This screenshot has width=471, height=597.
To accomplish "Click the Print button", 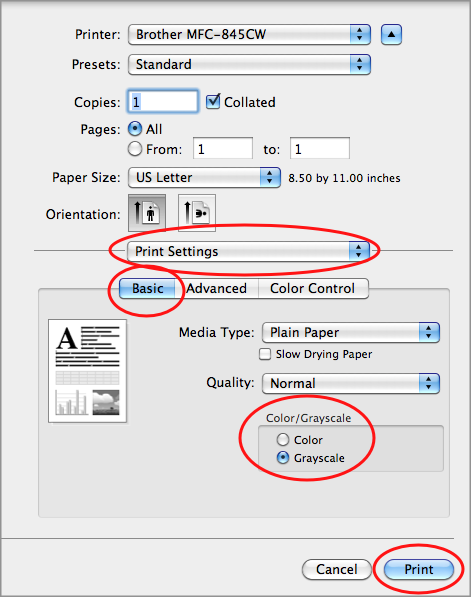I will pyautogui.click(x=419, y=569).
